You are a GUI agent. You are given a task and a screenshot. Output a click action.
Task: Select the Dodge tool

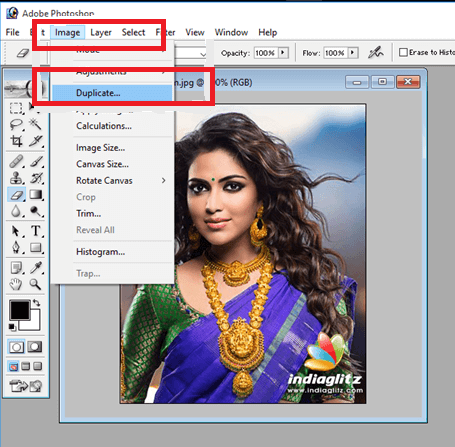tap(35, 211)
